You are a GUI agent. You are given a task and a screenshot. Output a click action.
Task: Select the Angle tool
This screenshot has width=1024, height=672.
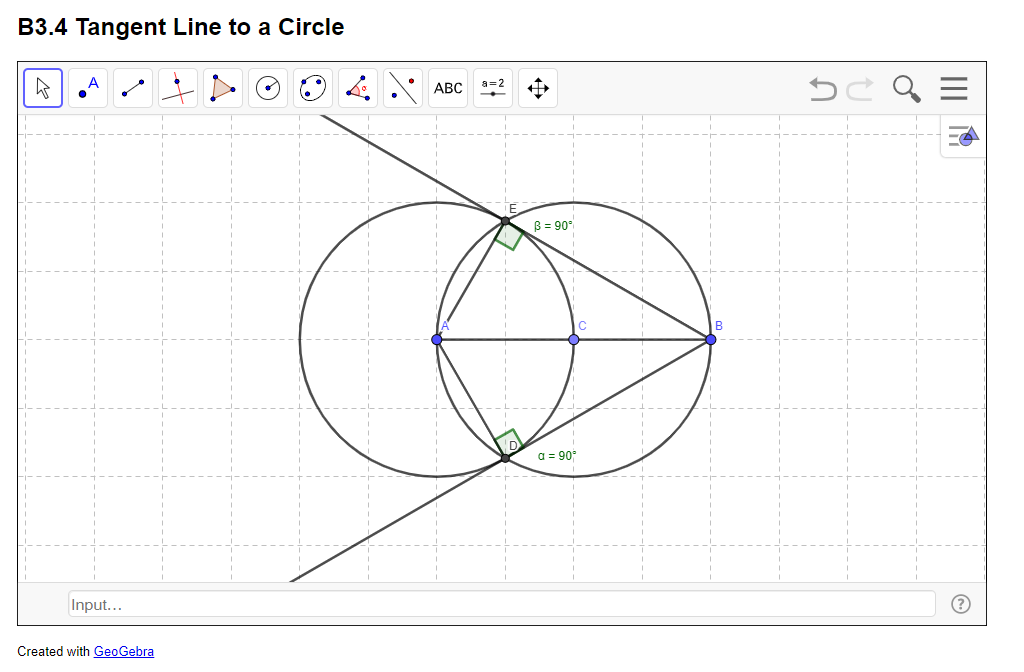[x=357, y=88]
